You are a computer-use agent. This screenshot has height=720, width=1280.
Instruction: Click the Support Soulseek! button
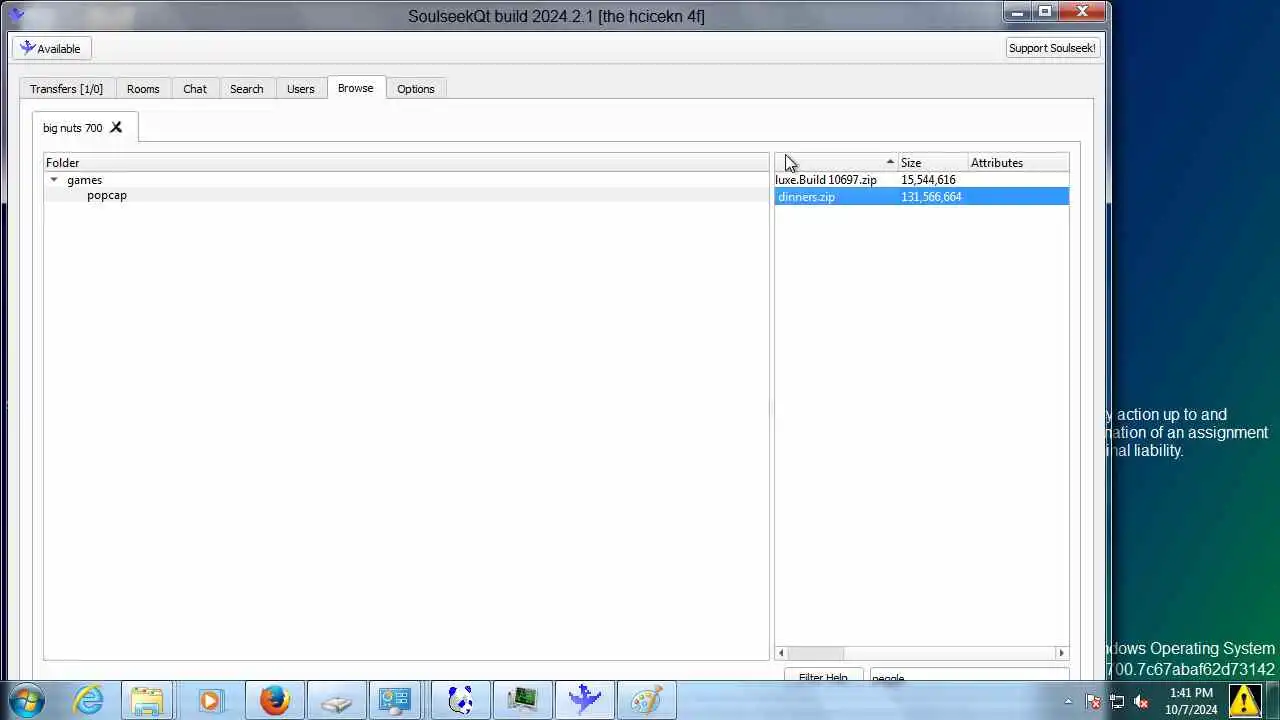click(1052, 48)
